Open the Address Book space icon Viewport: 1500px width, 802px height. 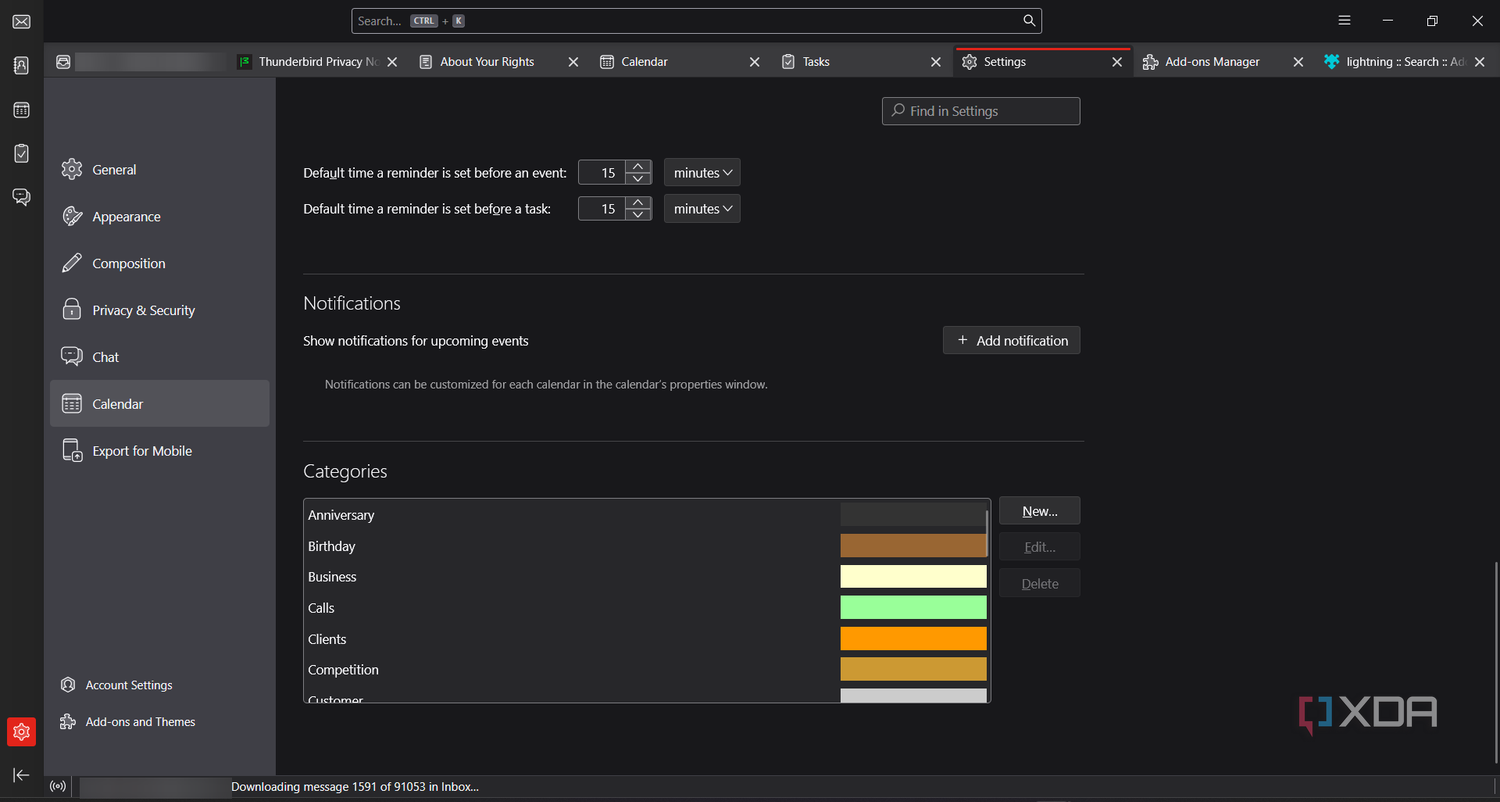click(21, 65)
